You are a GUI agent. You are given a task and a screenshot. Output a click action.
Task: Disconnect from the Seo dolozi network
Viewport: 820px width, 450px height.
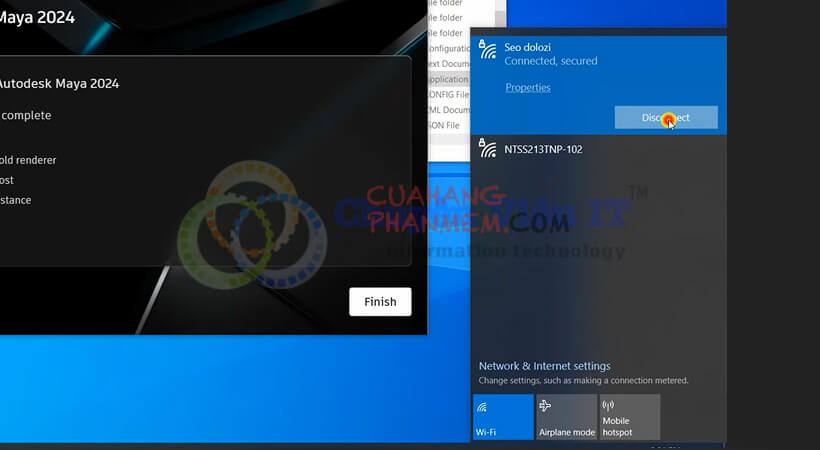666,118
